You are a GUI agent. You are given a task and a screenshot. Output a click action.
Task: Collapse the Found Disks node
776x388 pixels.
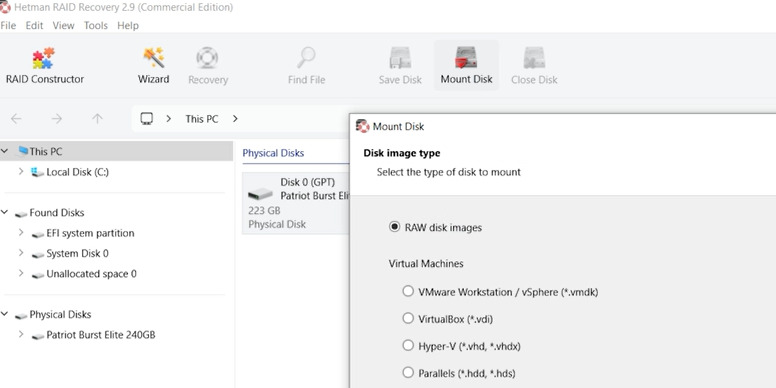pyautogui.click(x=4, y=212)
